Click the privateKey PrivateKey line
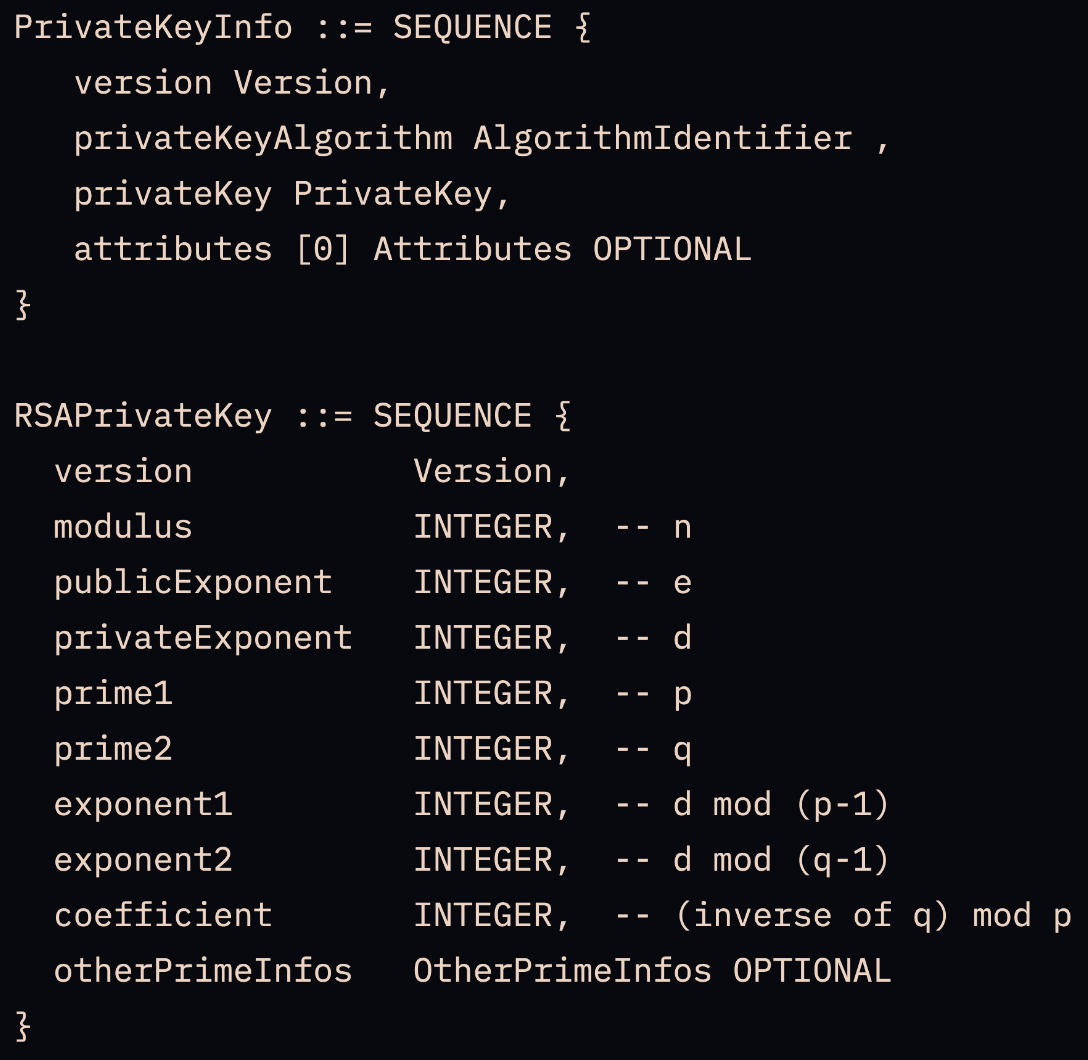 click(x=292, y=194)
